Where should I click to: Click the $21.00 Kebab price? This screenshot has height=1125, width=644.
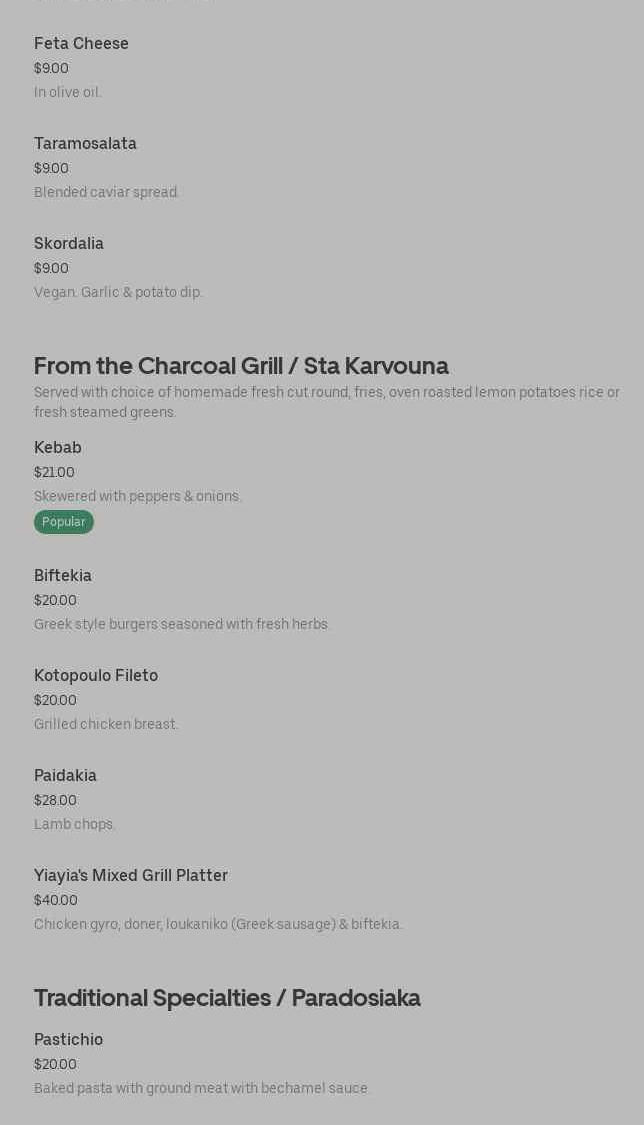click(54, 473)
